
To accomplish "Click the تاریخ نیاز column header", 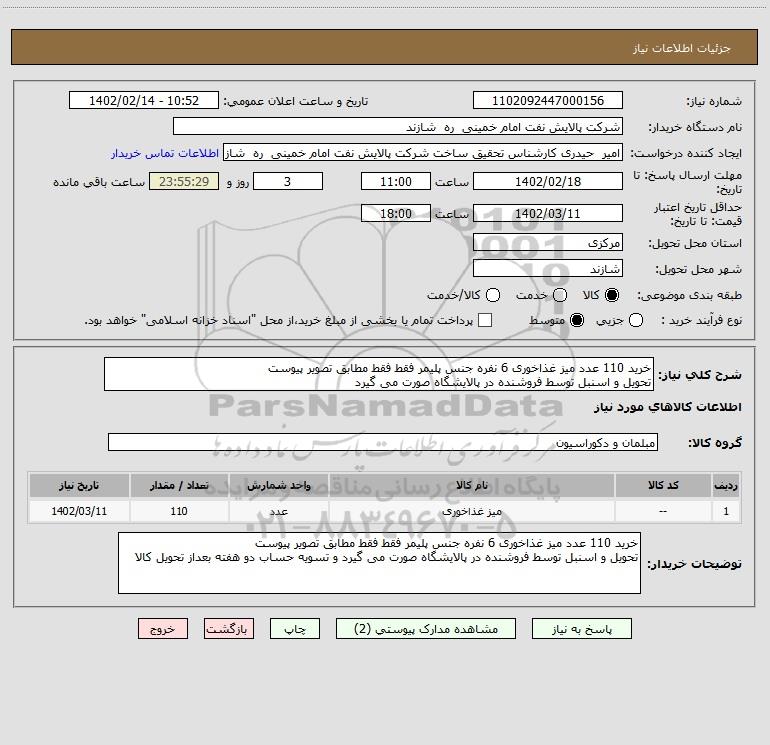I will click(79, 485).
